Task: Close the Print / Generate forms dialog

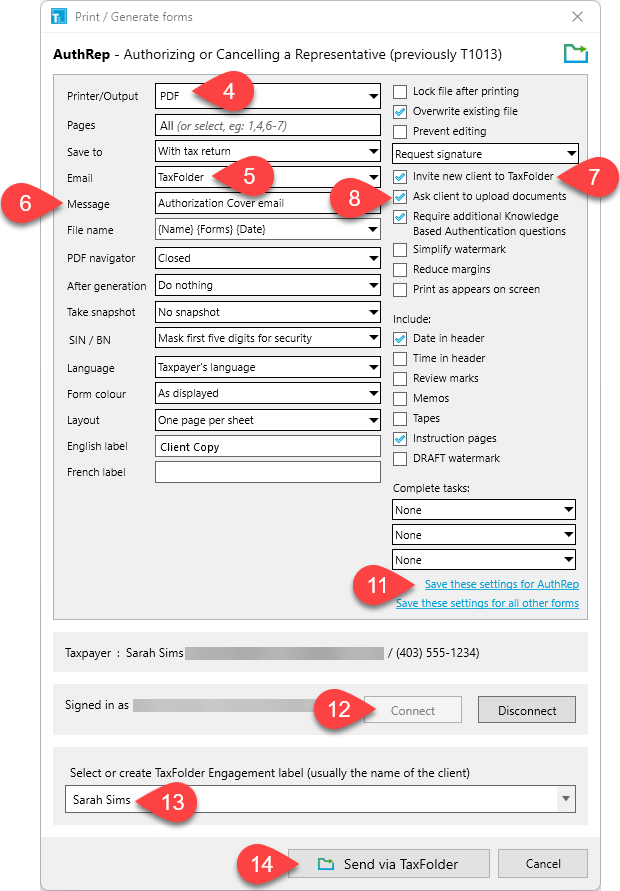Action: [x=577, y=17]
